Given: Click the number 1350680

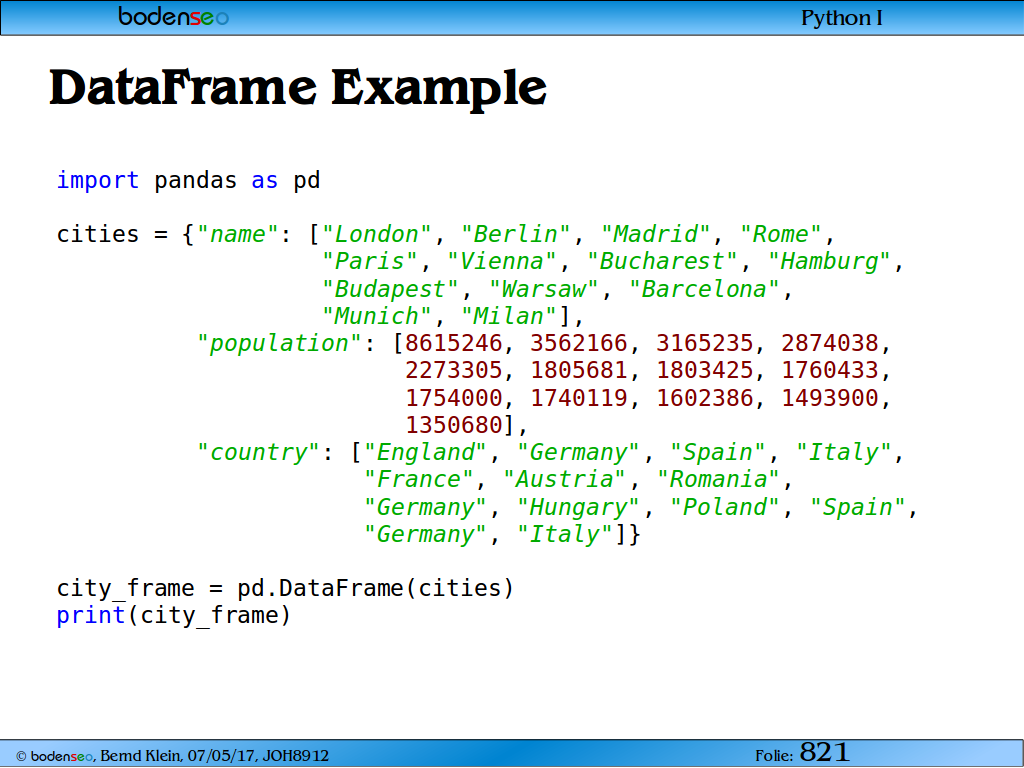Looking at the screenshot, I should coord(454,426).
